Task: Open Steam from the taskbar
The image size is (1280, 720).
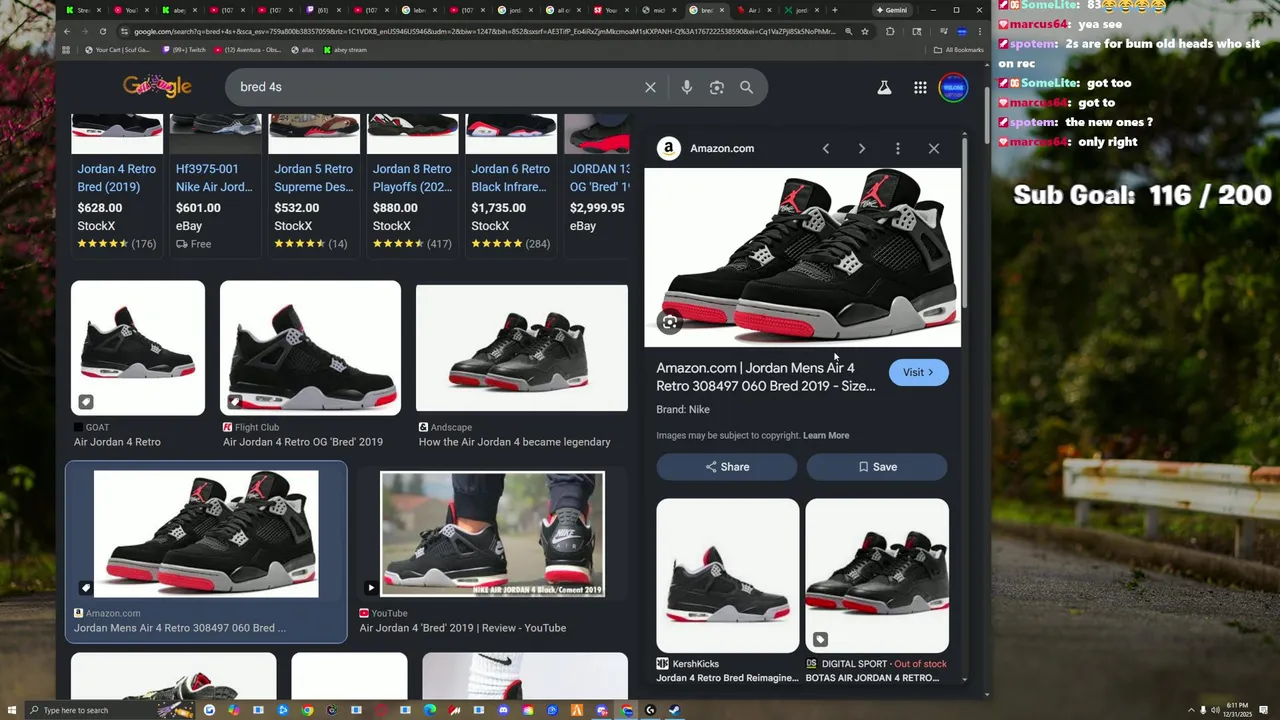Action: coord(674,710)
